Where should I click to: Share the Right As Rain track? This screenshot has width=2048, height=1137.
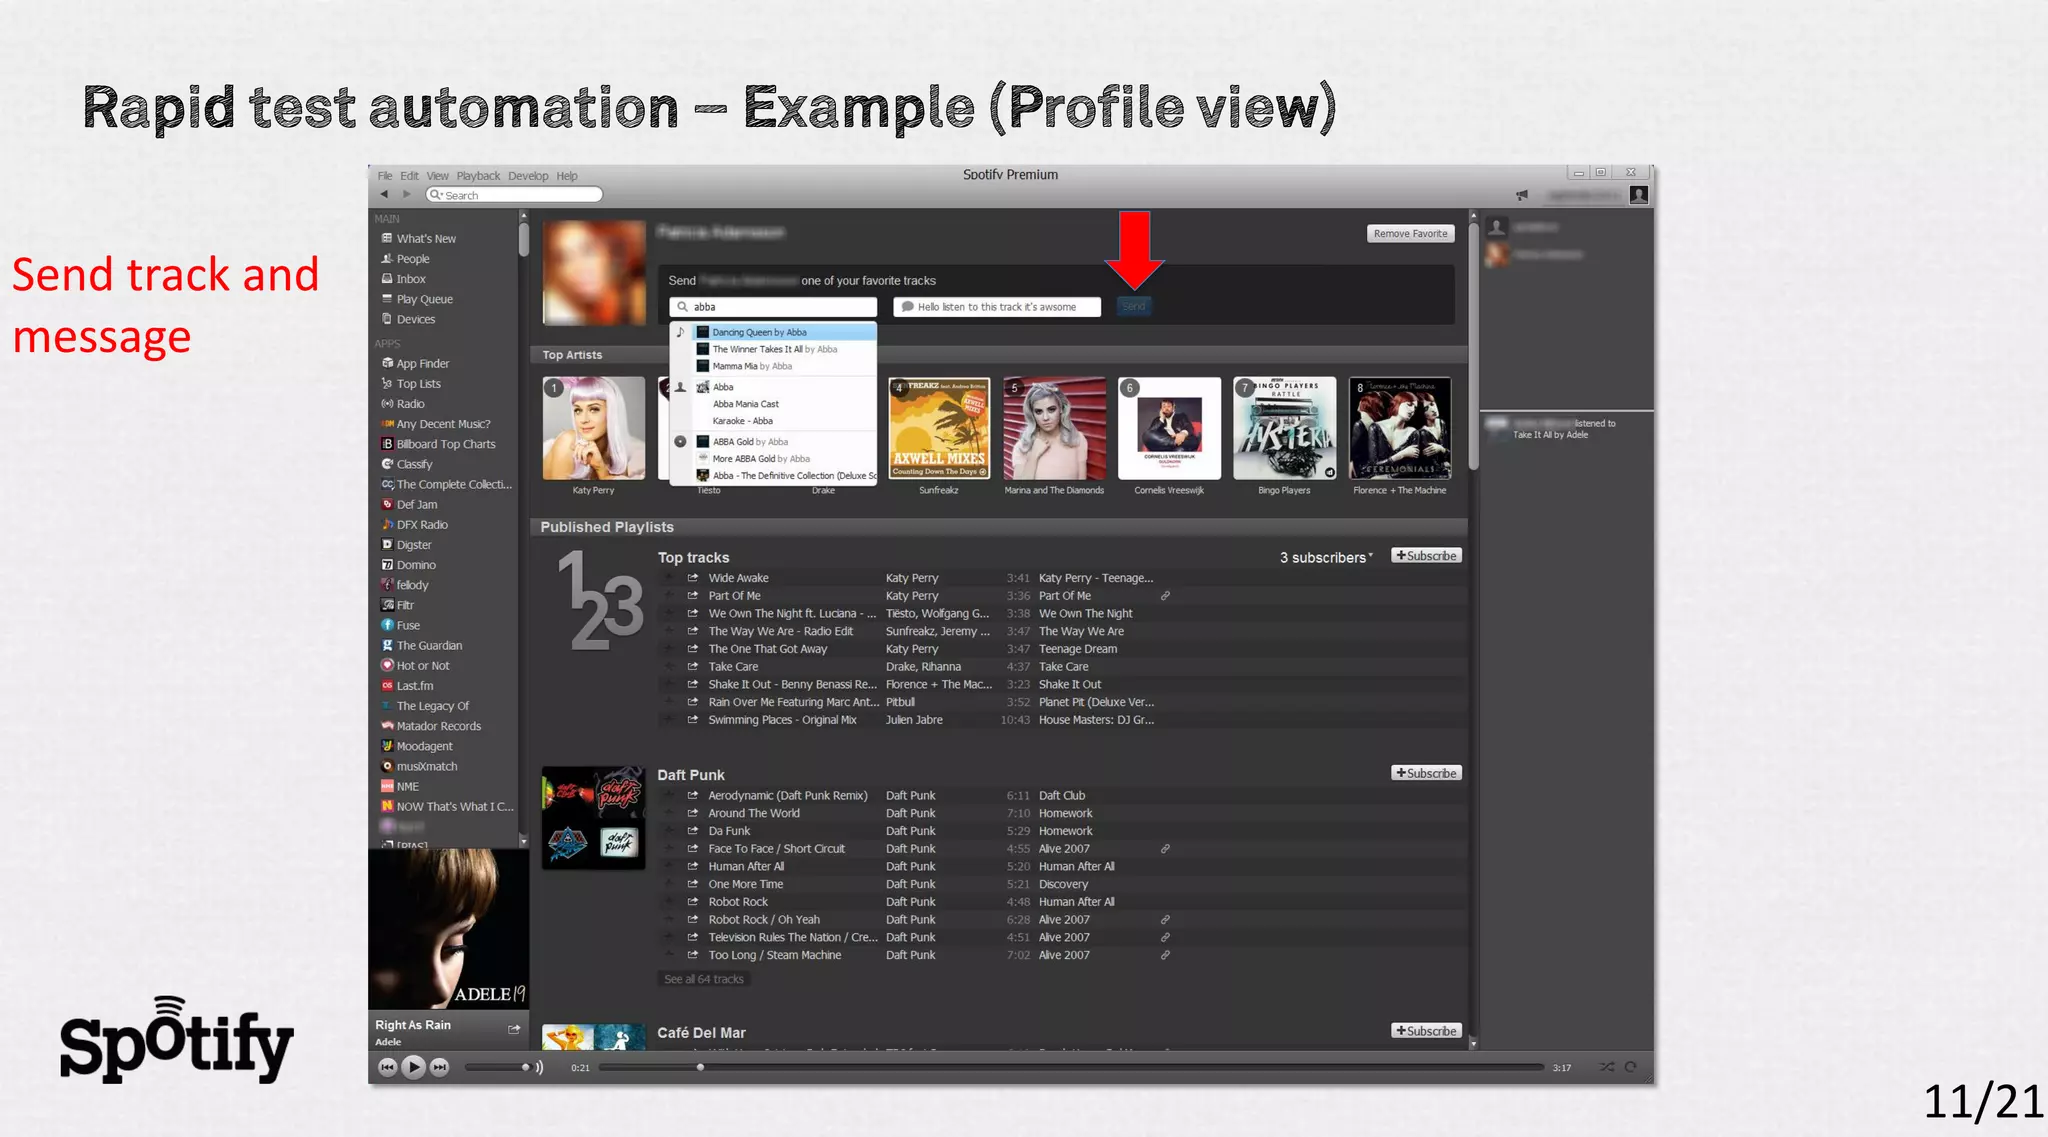tap(514, 1029)
